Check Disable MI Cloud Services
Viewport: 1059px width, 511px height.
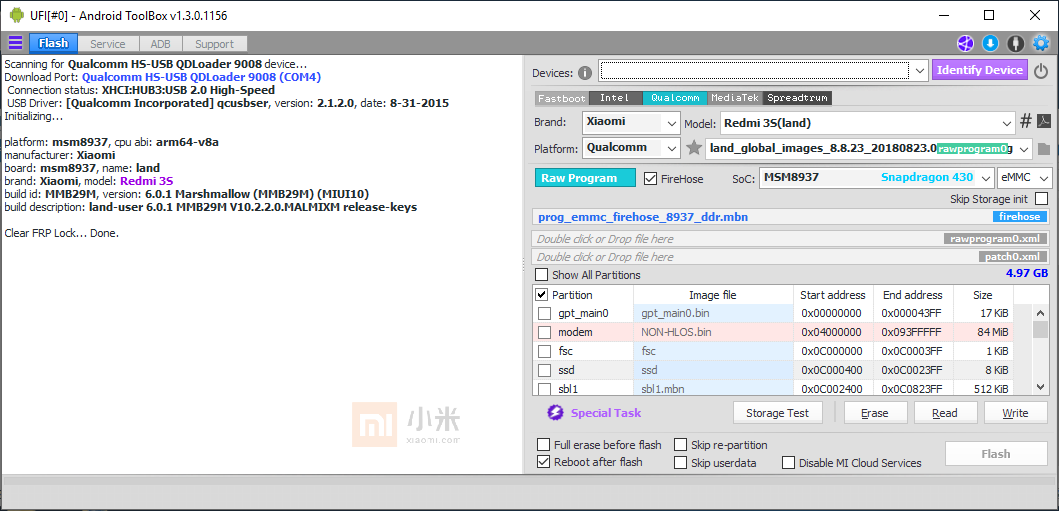(789, 463)
